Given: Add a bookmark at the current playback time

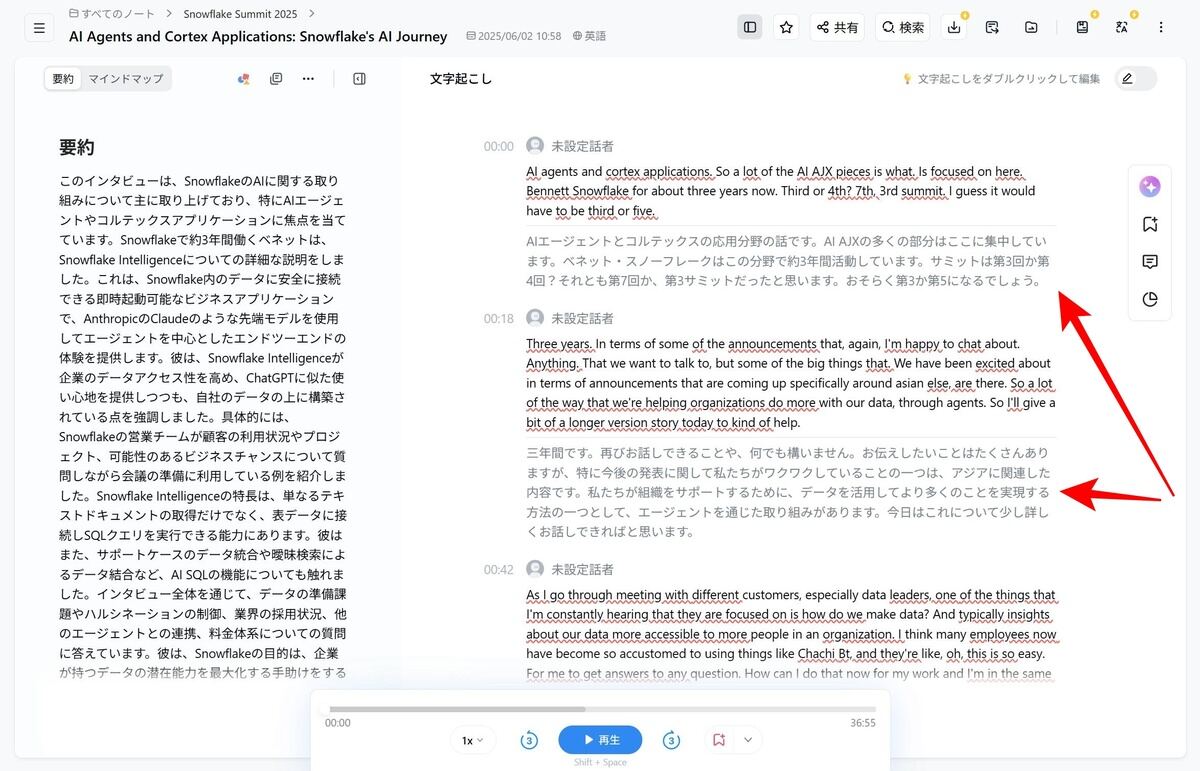Looking at the screenshot, I should pyautogui.click(x=719, y=740).
